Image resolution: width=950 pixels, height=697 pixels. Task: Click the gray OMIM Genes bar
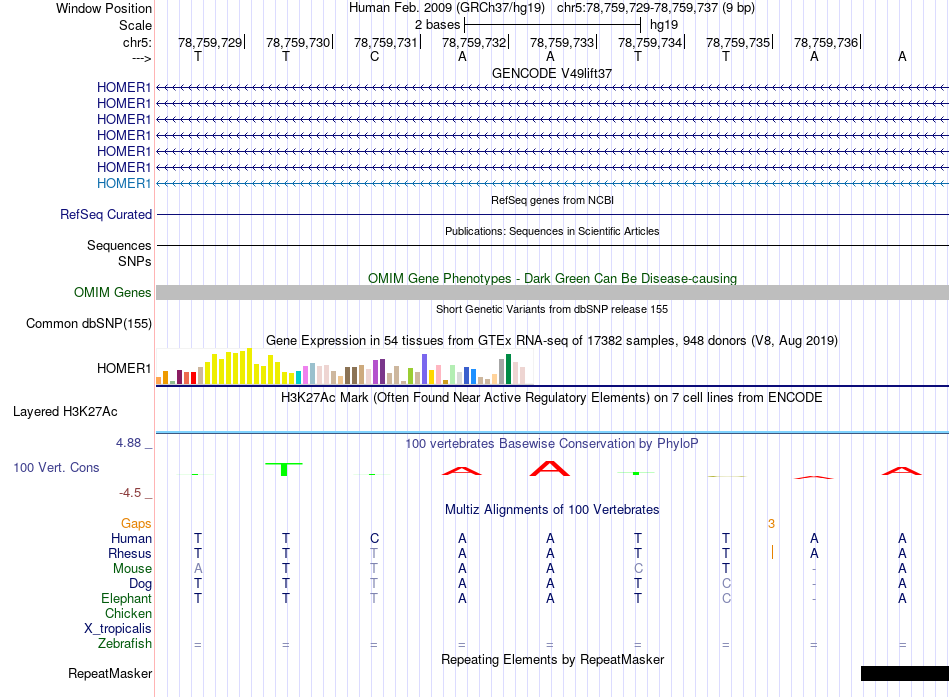pyautogui.click(x=552, y=292)
